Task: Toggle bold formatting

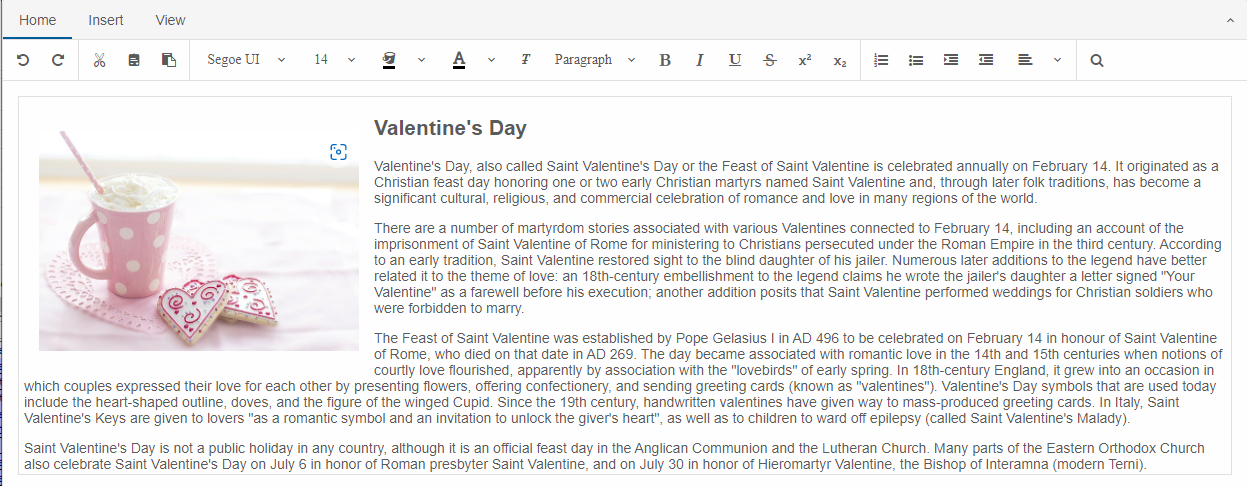Action: pos(665,60)
